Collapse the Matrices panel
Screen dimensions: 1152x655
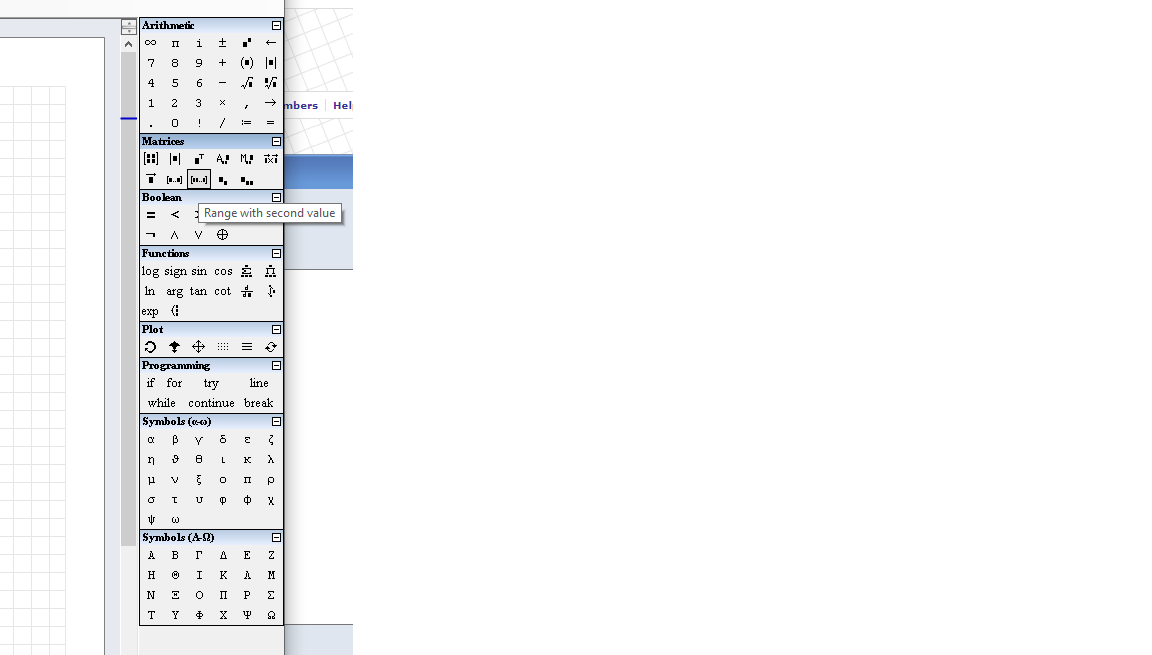pos(277,141)
